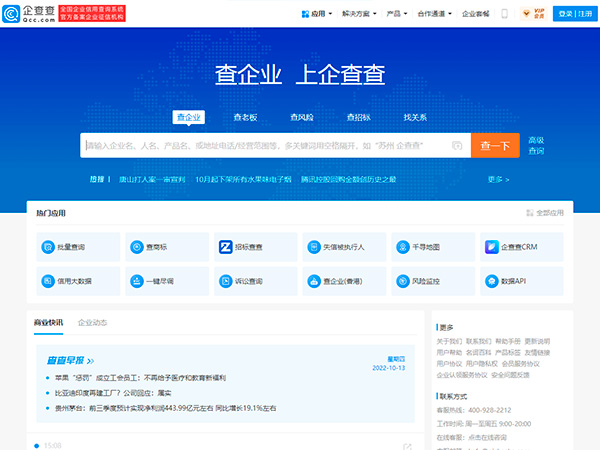Open news item about 苹果 成立工会员工
Screen dimensions: 600x450
[x=140, y=378]
